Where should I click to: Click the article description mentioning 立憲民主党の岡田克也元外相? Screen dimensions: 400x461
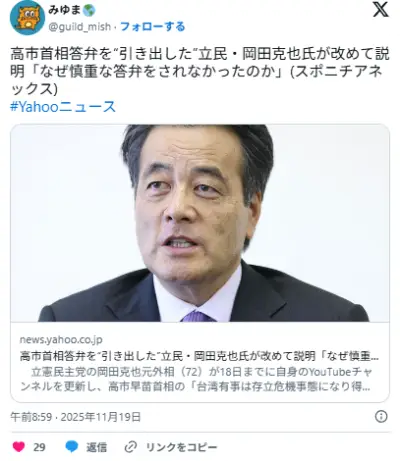(x=196, y=379)
